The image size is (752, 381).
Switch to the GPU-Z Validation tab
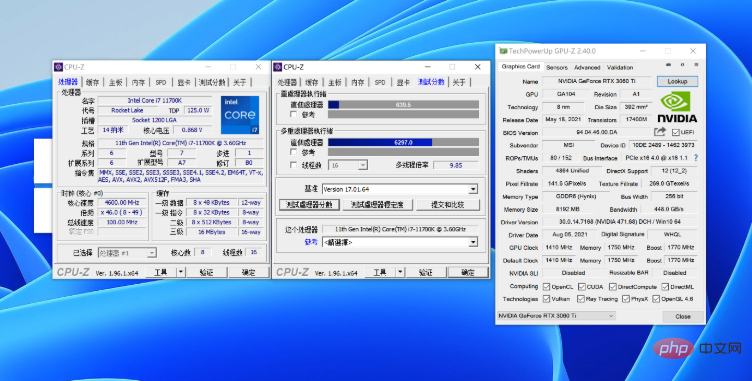(620, 67)
